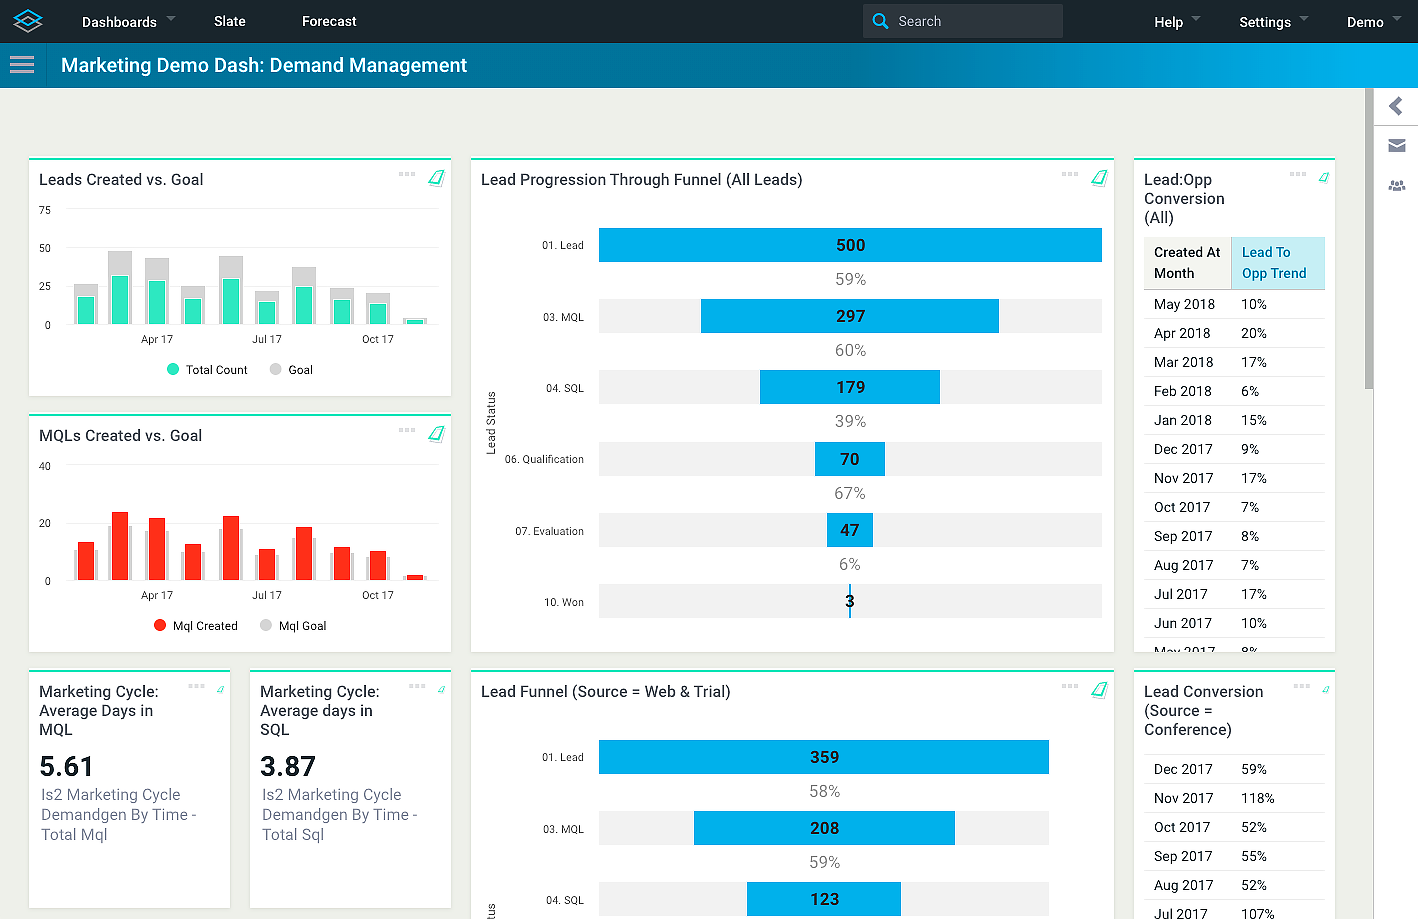The image size is (1418, 919).
Task: Open the Forecast menu item
Action: 329,22
